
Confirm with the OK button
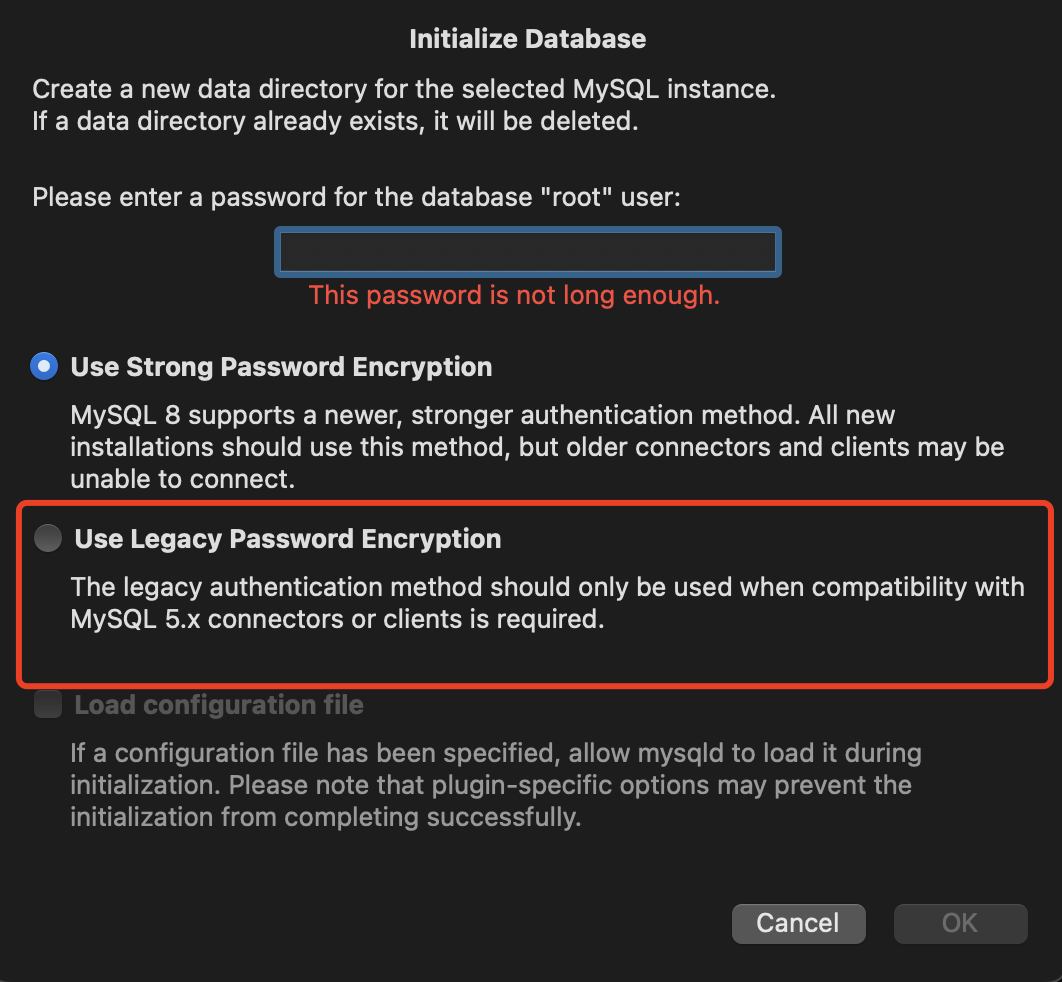coord(959,923)
